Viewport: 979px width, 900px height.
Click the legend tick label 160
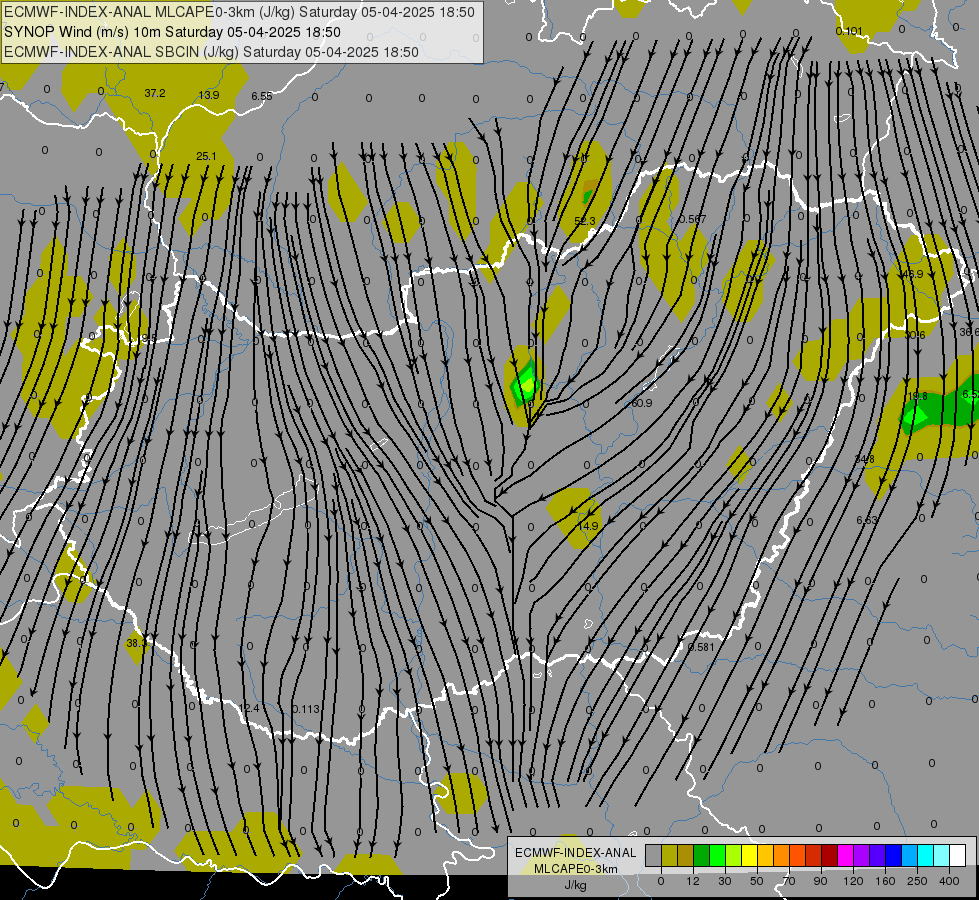click(885, 881)
